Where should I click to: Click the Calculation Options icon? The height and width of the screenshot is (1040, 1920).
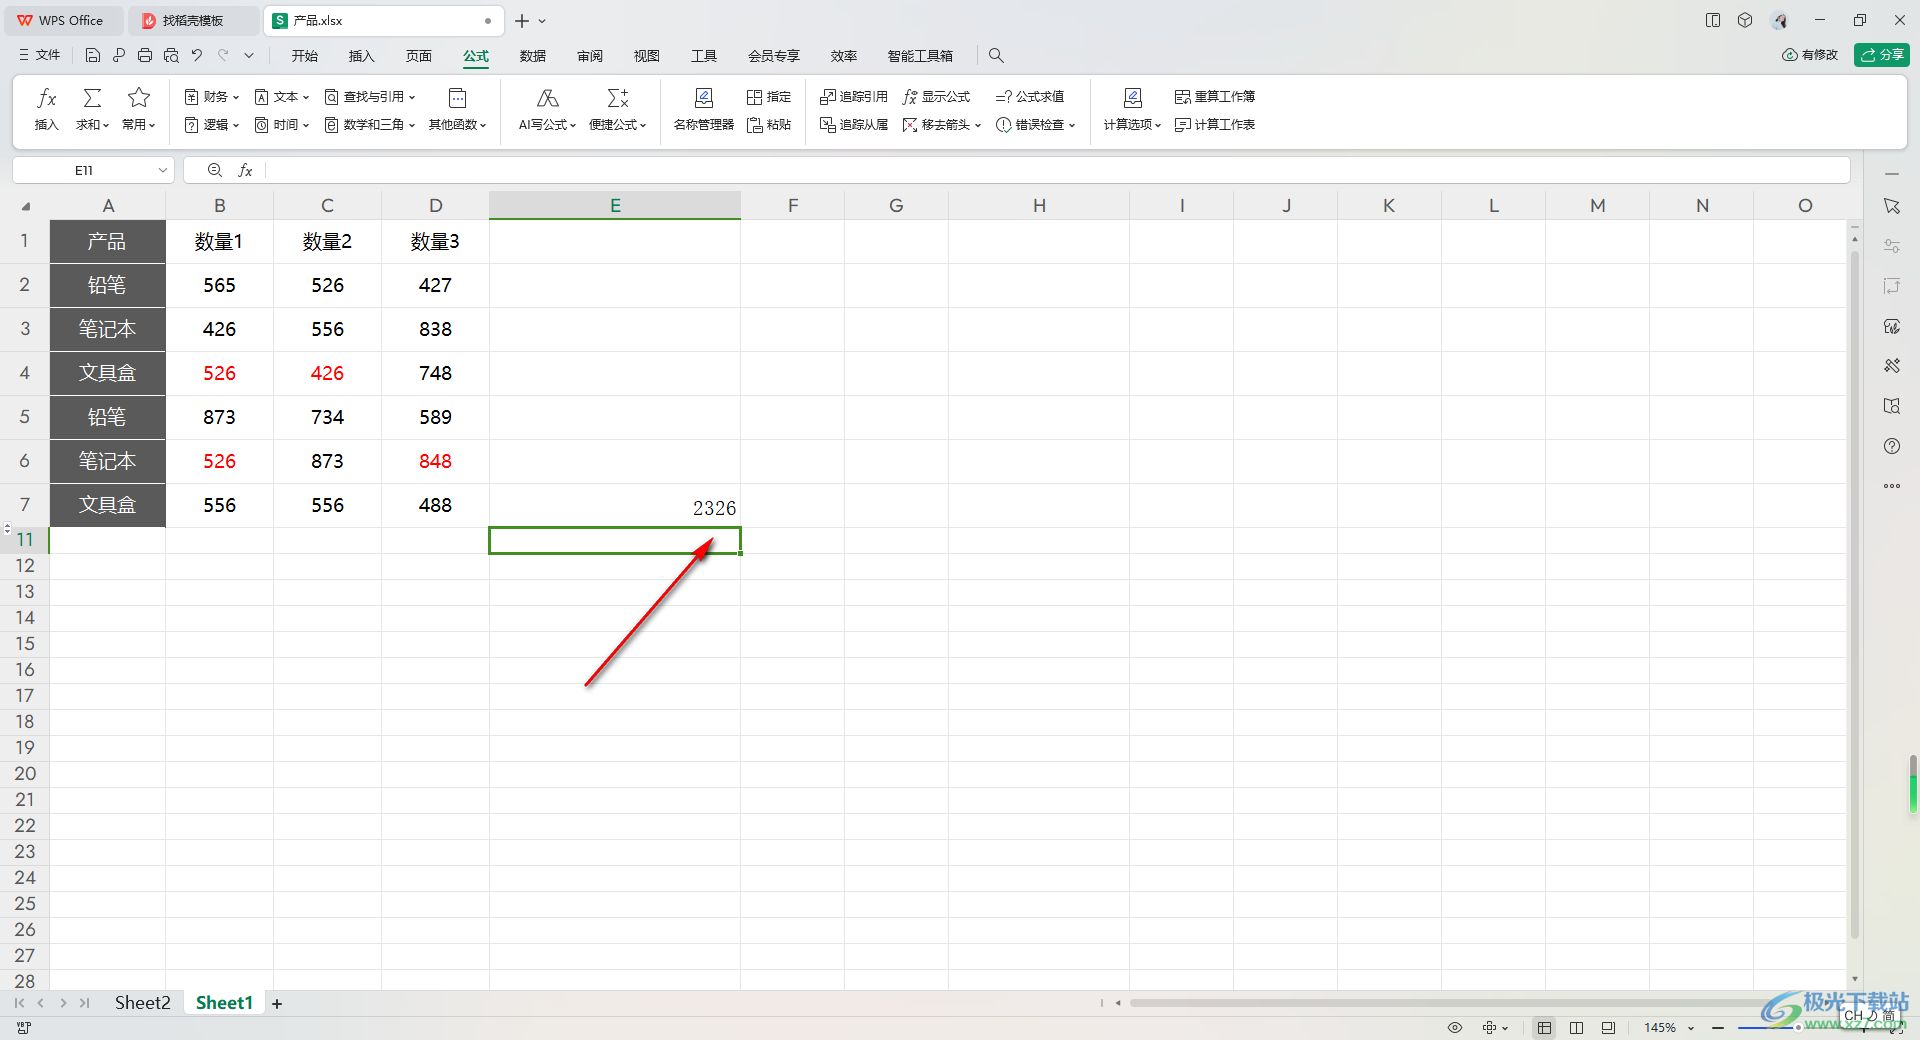coord(1132,98)
